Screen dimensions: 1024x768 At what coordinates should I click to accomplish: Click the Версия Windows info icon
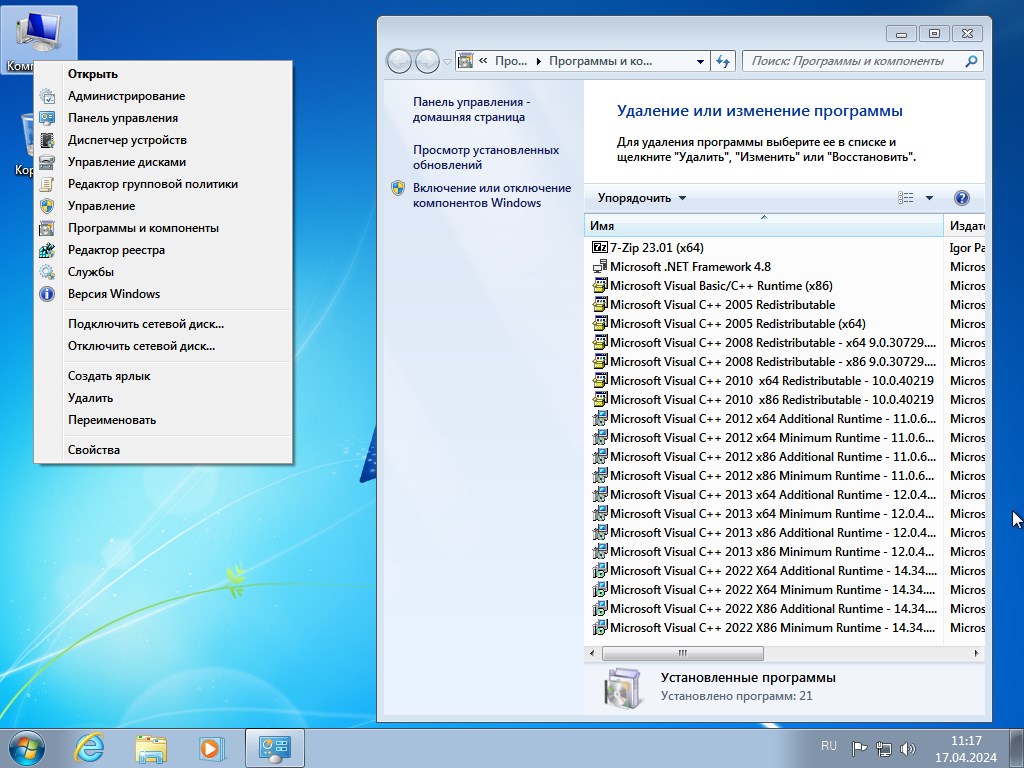47,294
